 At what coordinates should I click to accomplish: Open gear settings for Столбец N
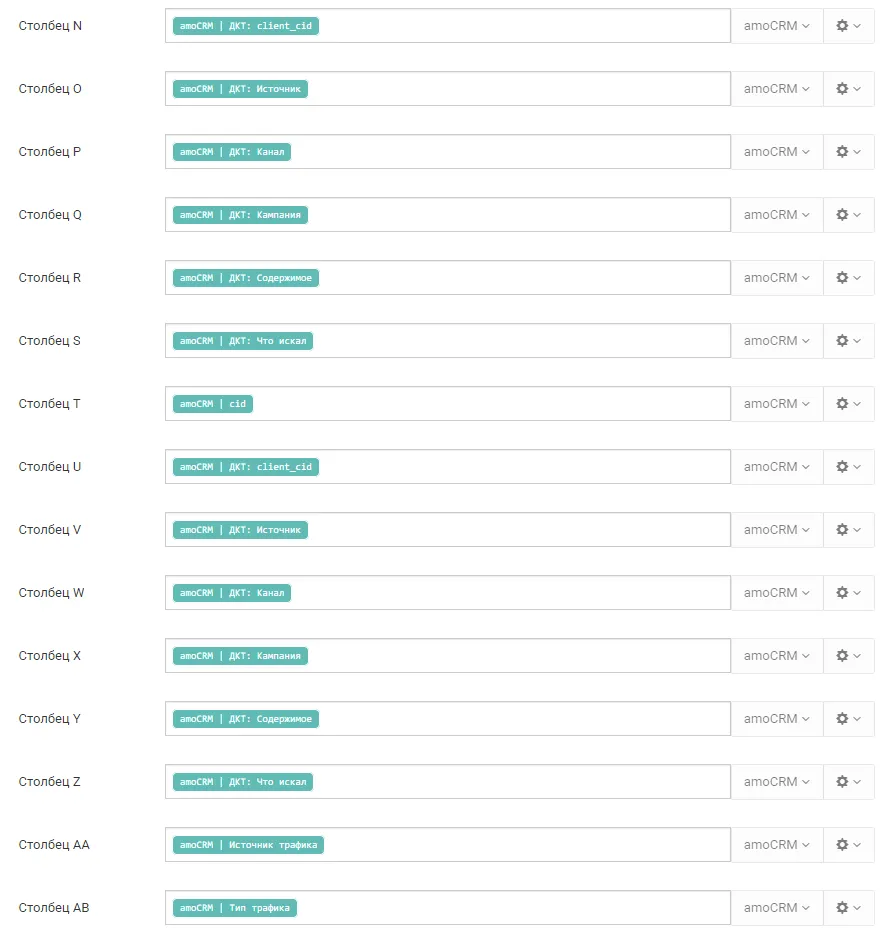tap(848, 26)
